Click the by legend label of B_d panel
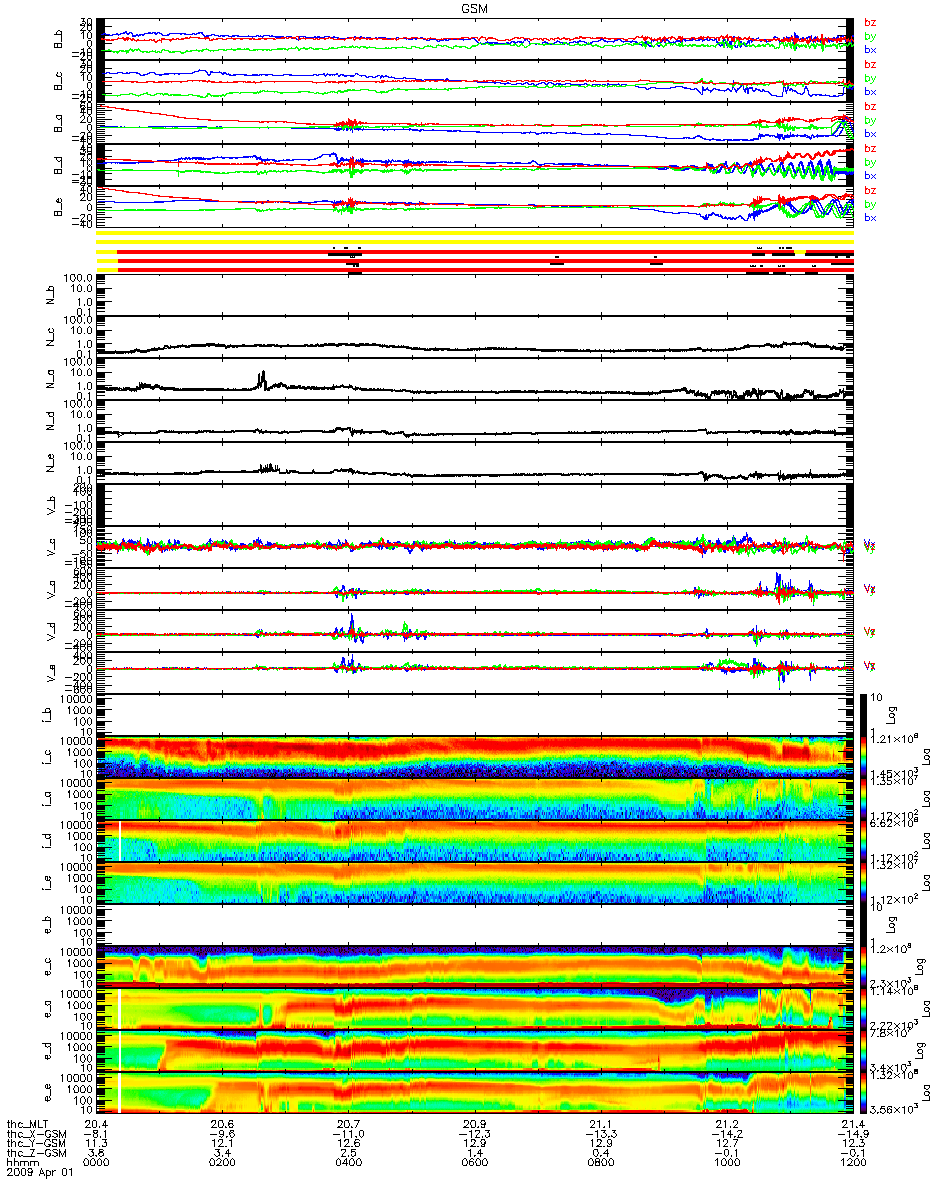This screenshot has height=1200, width=930. [x=870, y=162]
